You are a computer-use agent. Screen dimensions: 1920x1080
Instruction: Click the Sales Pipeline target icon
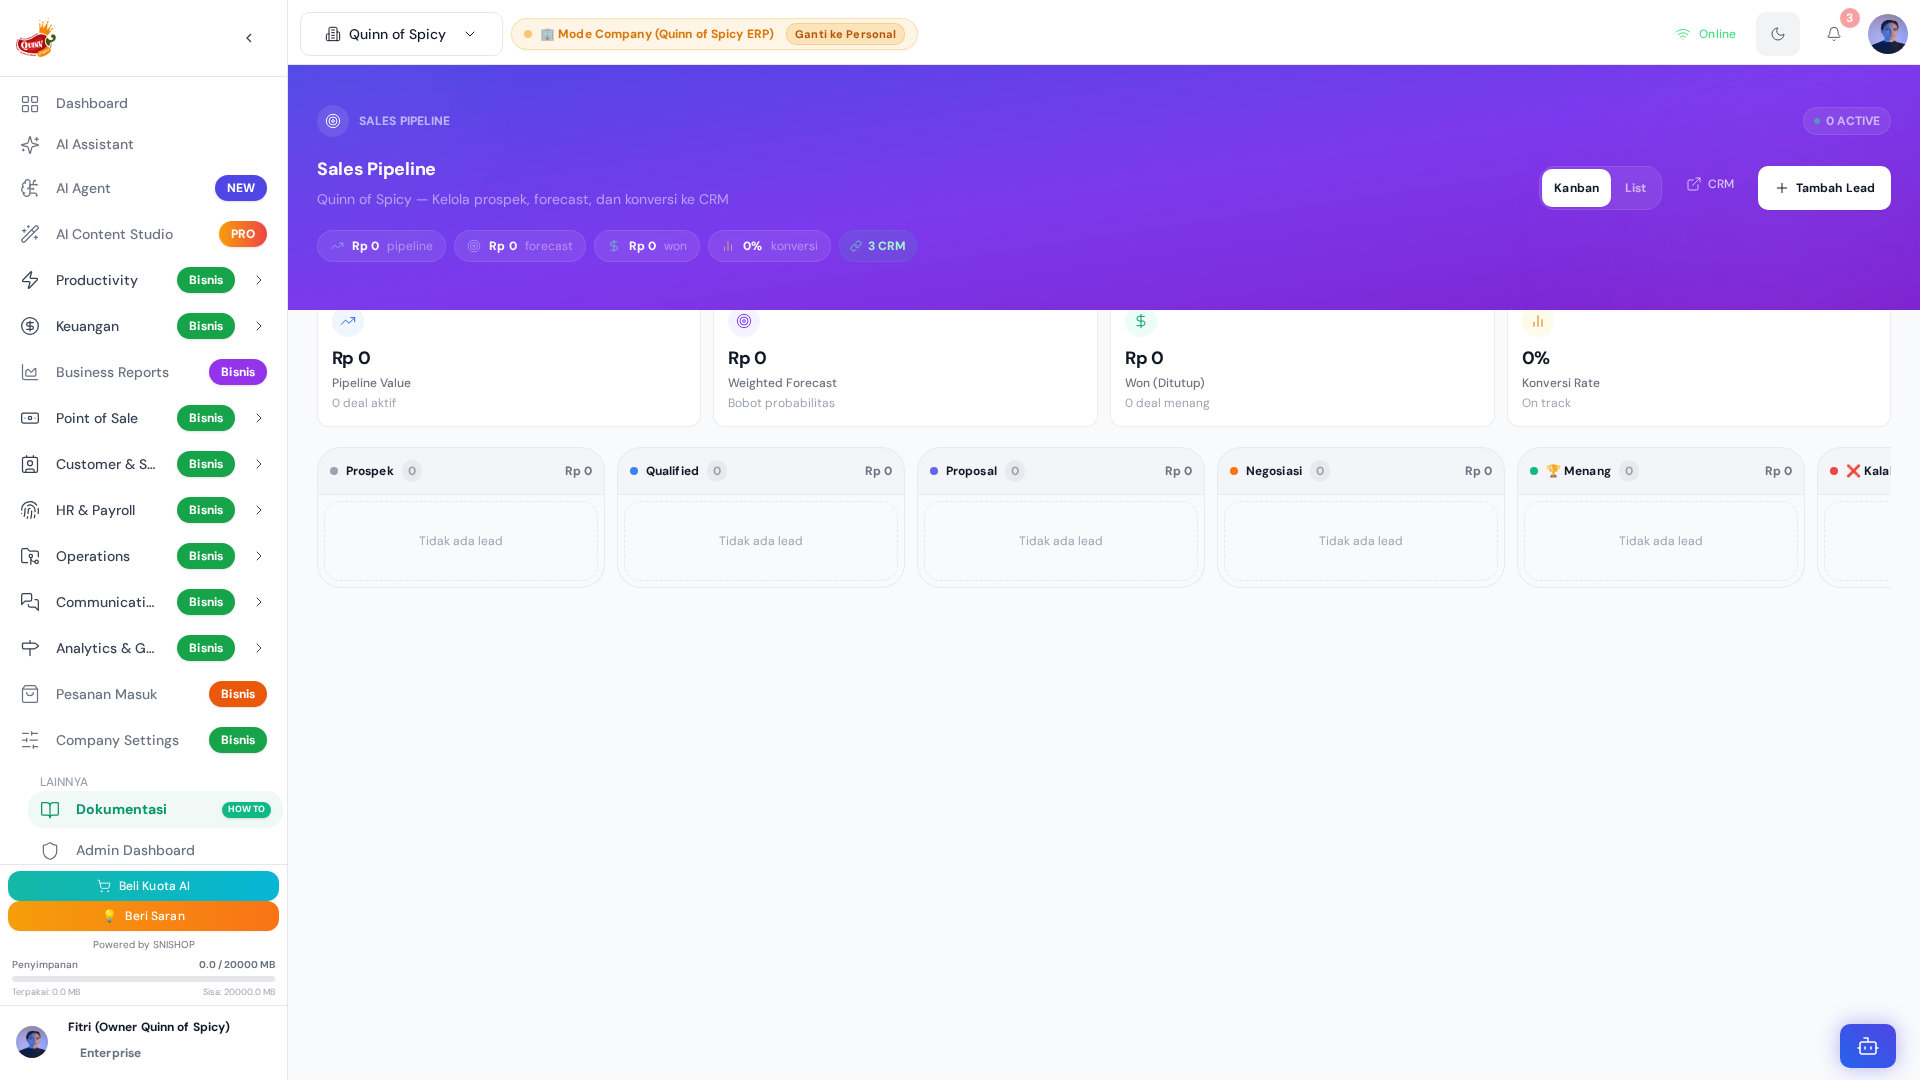click(333, 121)
